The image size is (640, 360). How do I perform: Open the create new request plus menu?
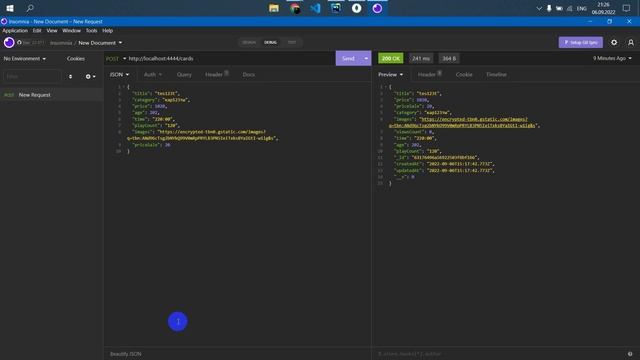(x=90, y=76)
